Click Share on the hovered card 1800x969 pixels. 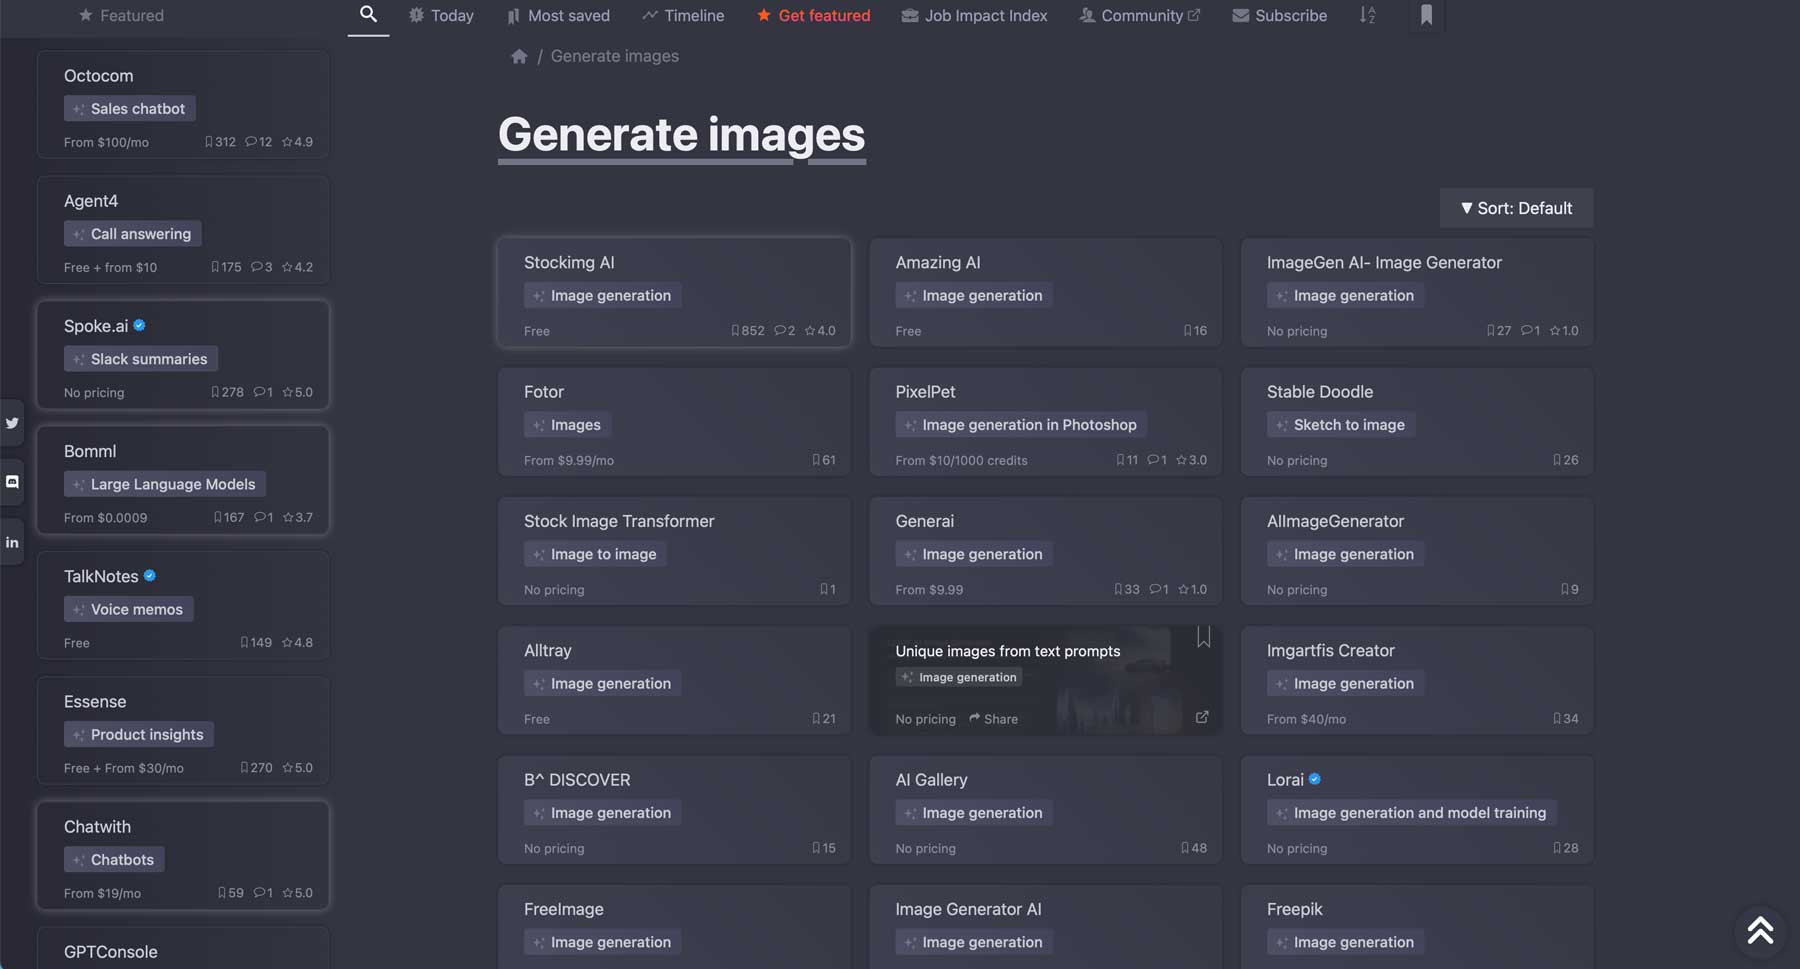pyautogui.click(x=993, y=719)
